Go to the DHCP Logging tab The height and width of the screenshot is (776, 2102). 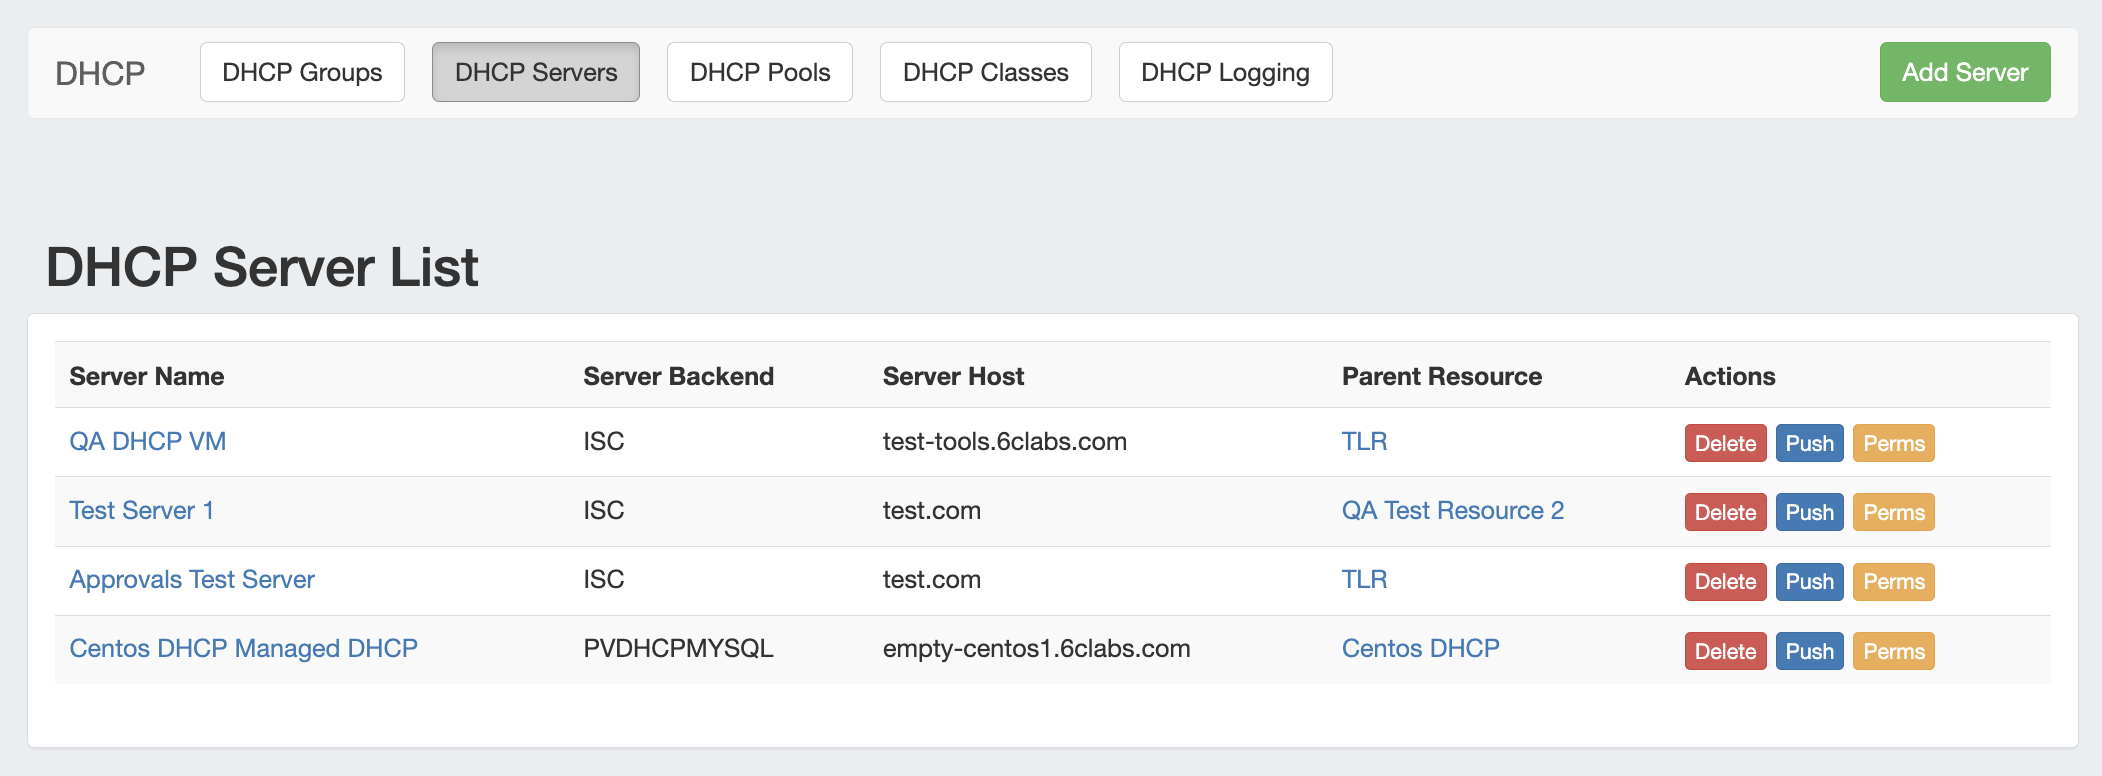pos(1225,72)
